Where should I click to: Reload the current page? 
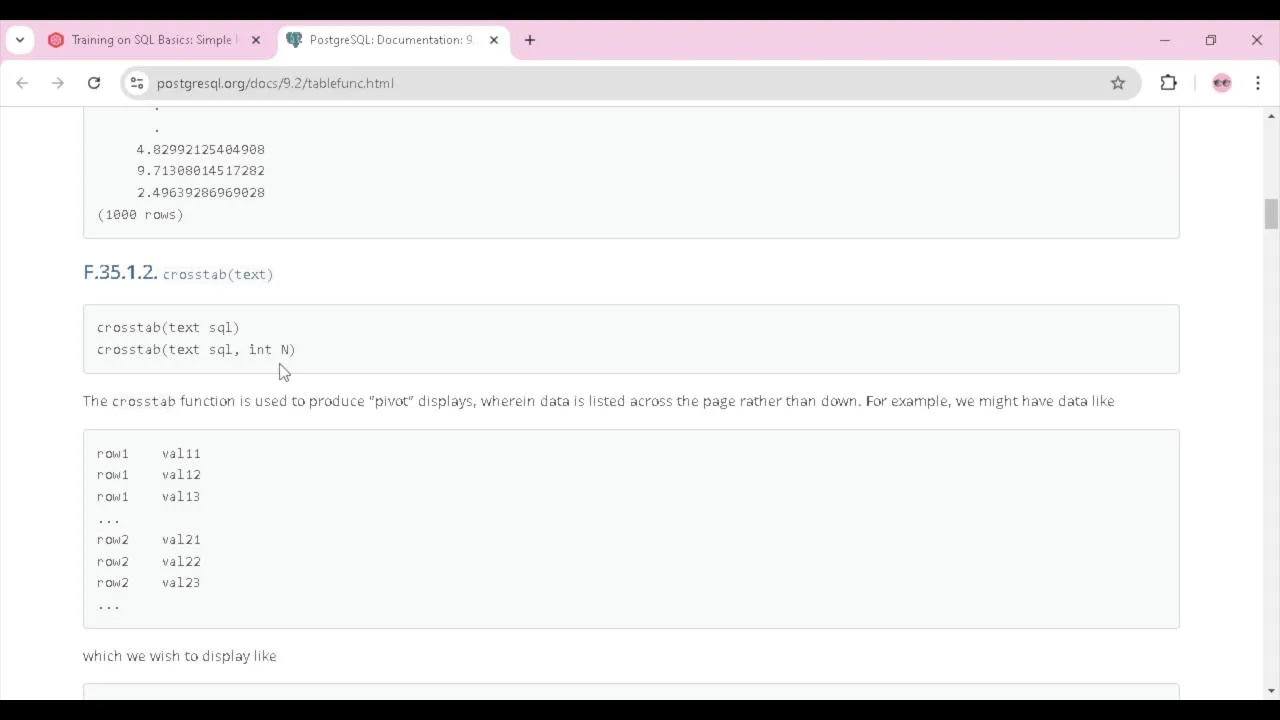point(94,83)
